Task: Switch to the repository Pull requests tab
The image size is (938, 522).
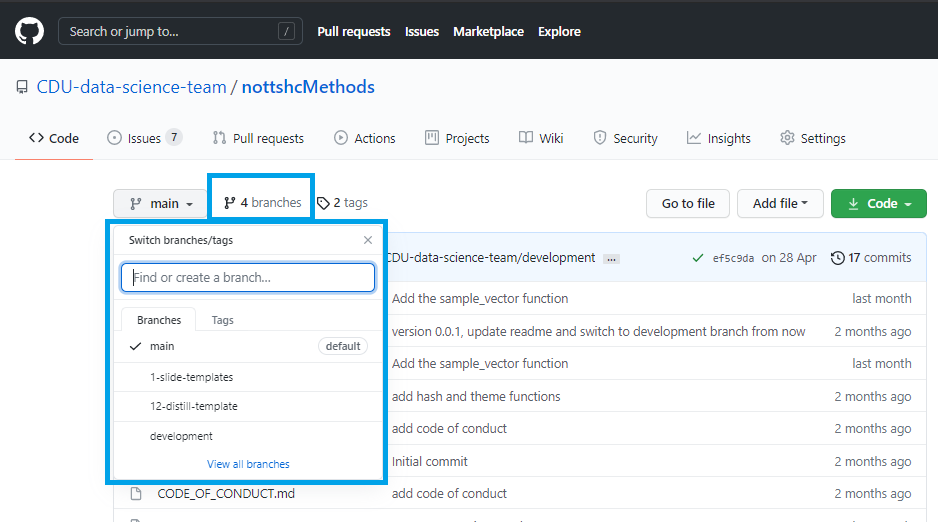Action: pos(258,138)
